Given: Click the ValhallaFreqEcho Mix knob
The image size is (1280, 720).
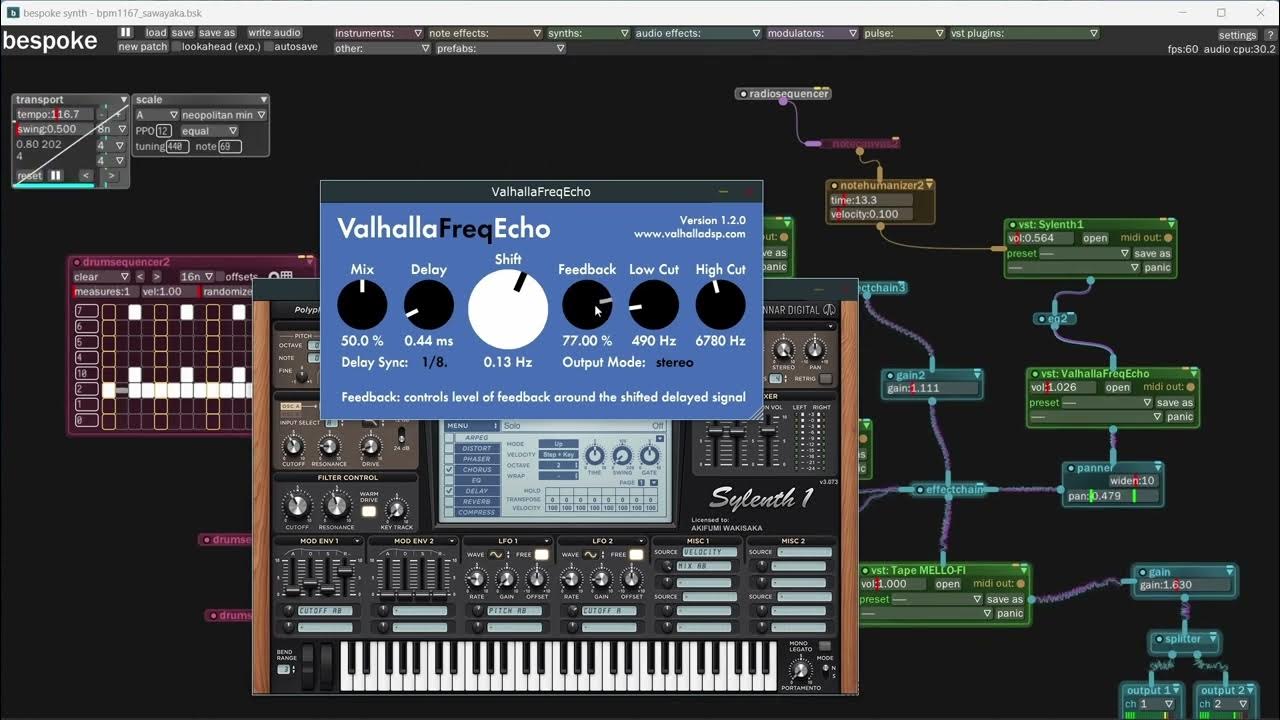Looking at the screenshot, I should pos(362,304).
